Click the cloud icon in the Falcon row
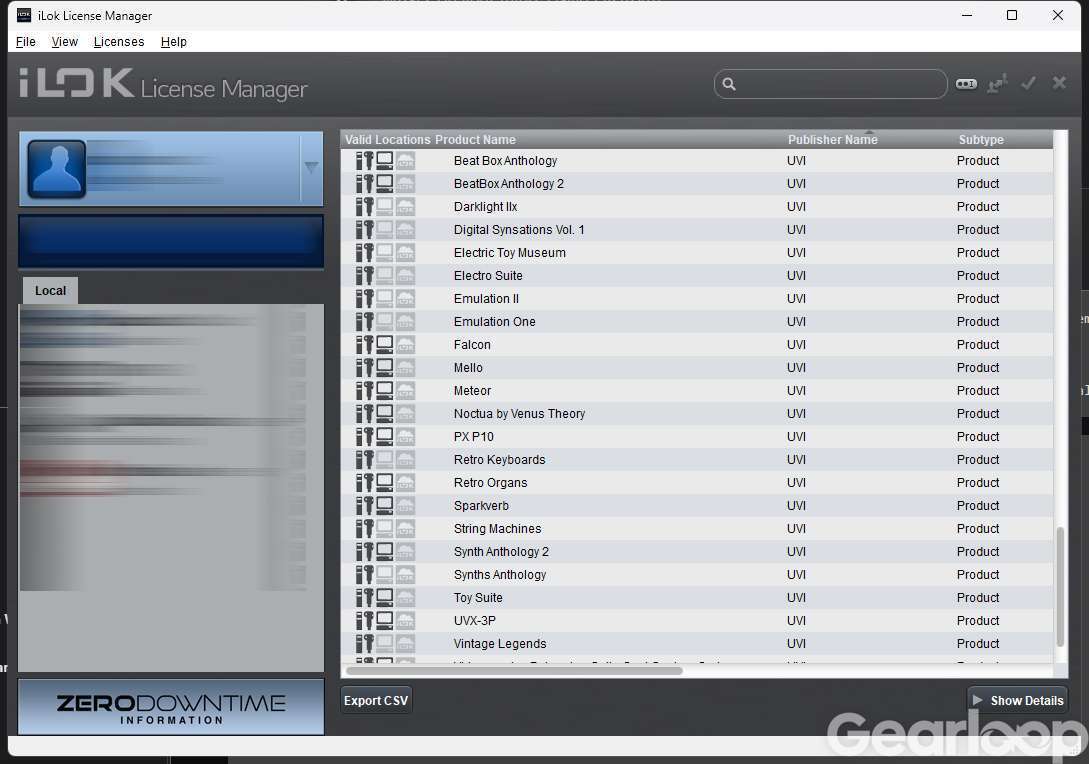 [406, 344]
